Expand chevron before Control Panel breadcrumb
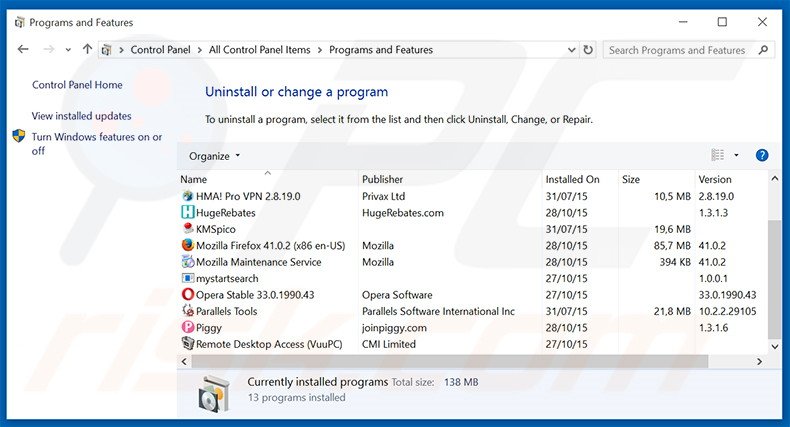 click(121, 50)
